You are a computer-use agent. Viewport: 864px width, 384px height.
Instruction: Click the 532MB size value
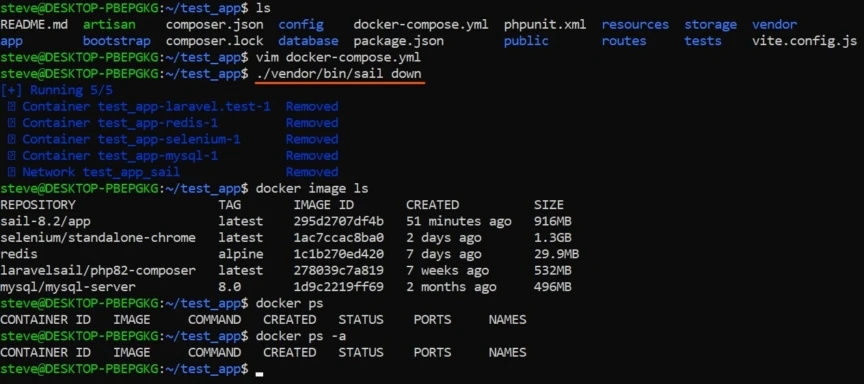pos(552,271)
